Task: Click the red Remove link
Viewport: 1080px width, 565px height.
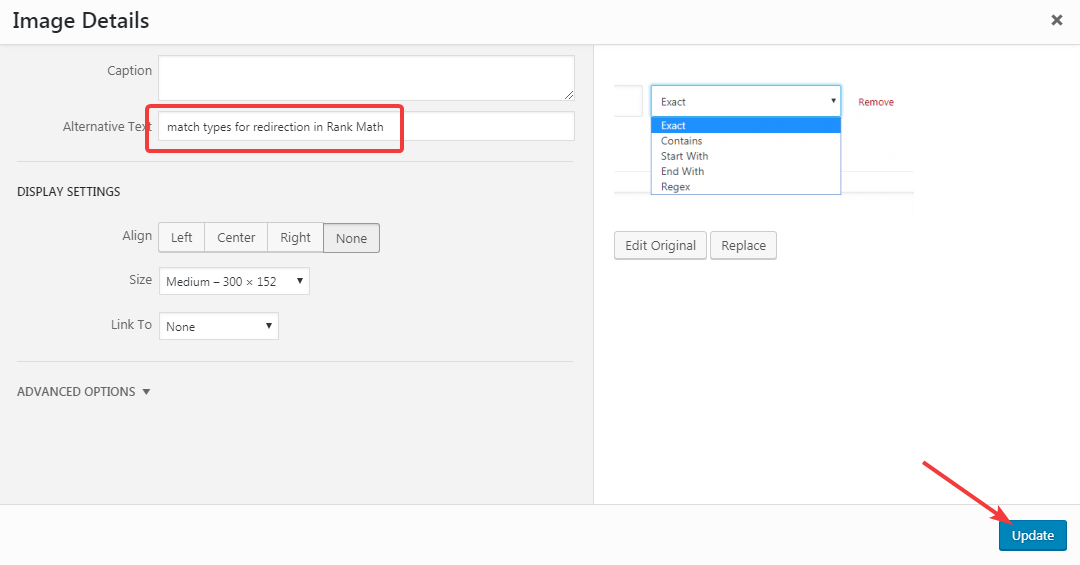Action: (x=876, y=102)
